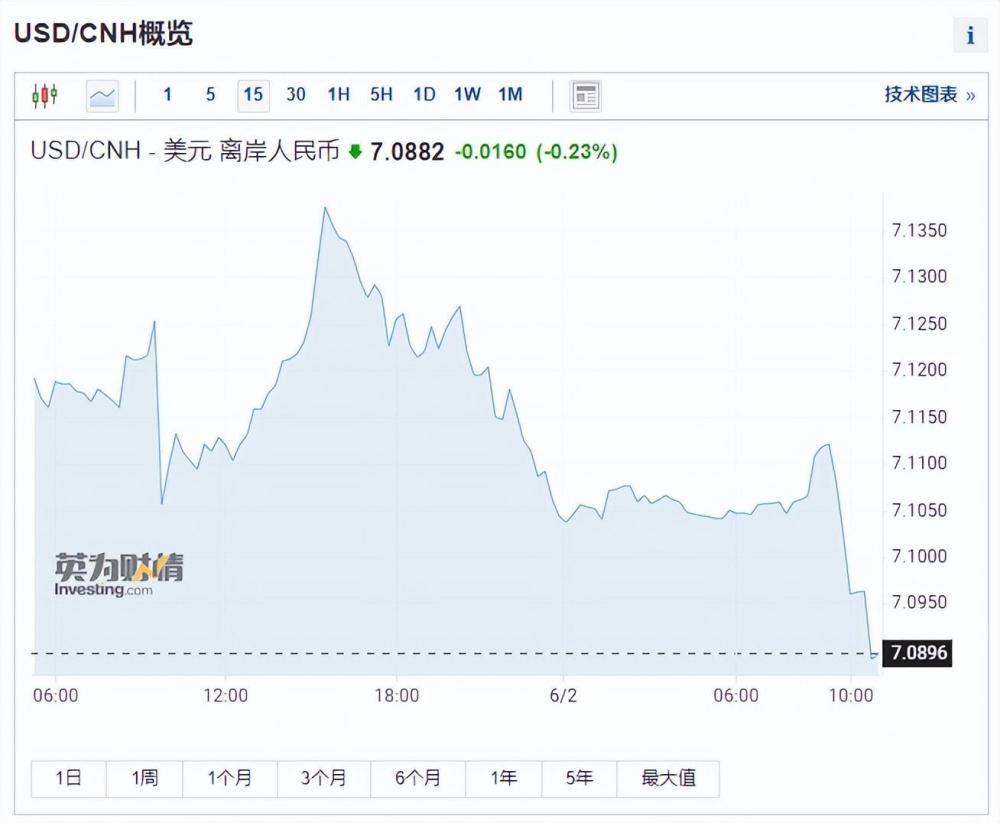The height and width of the screenshot is (823, 1000).
Task: Select the 15-minute interval
Action: (253, 95)
